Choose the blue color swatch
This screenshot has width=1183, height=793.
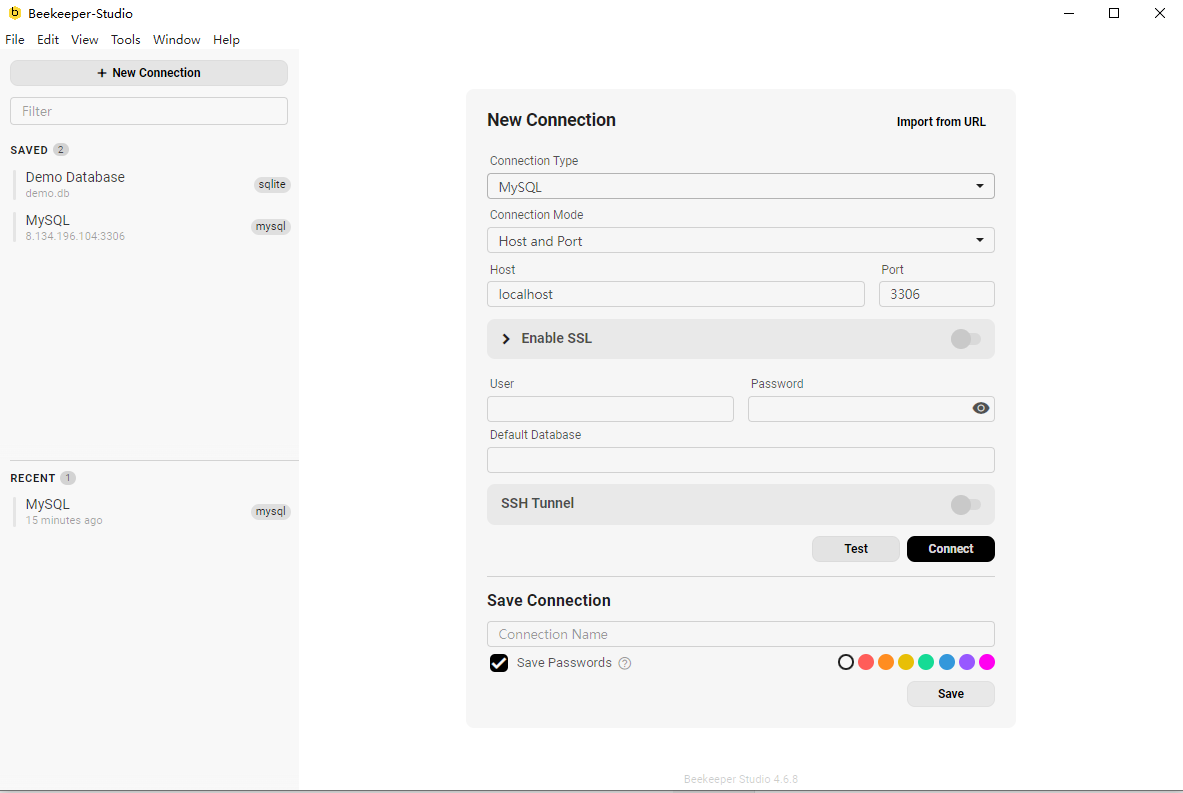pos(947,662)
